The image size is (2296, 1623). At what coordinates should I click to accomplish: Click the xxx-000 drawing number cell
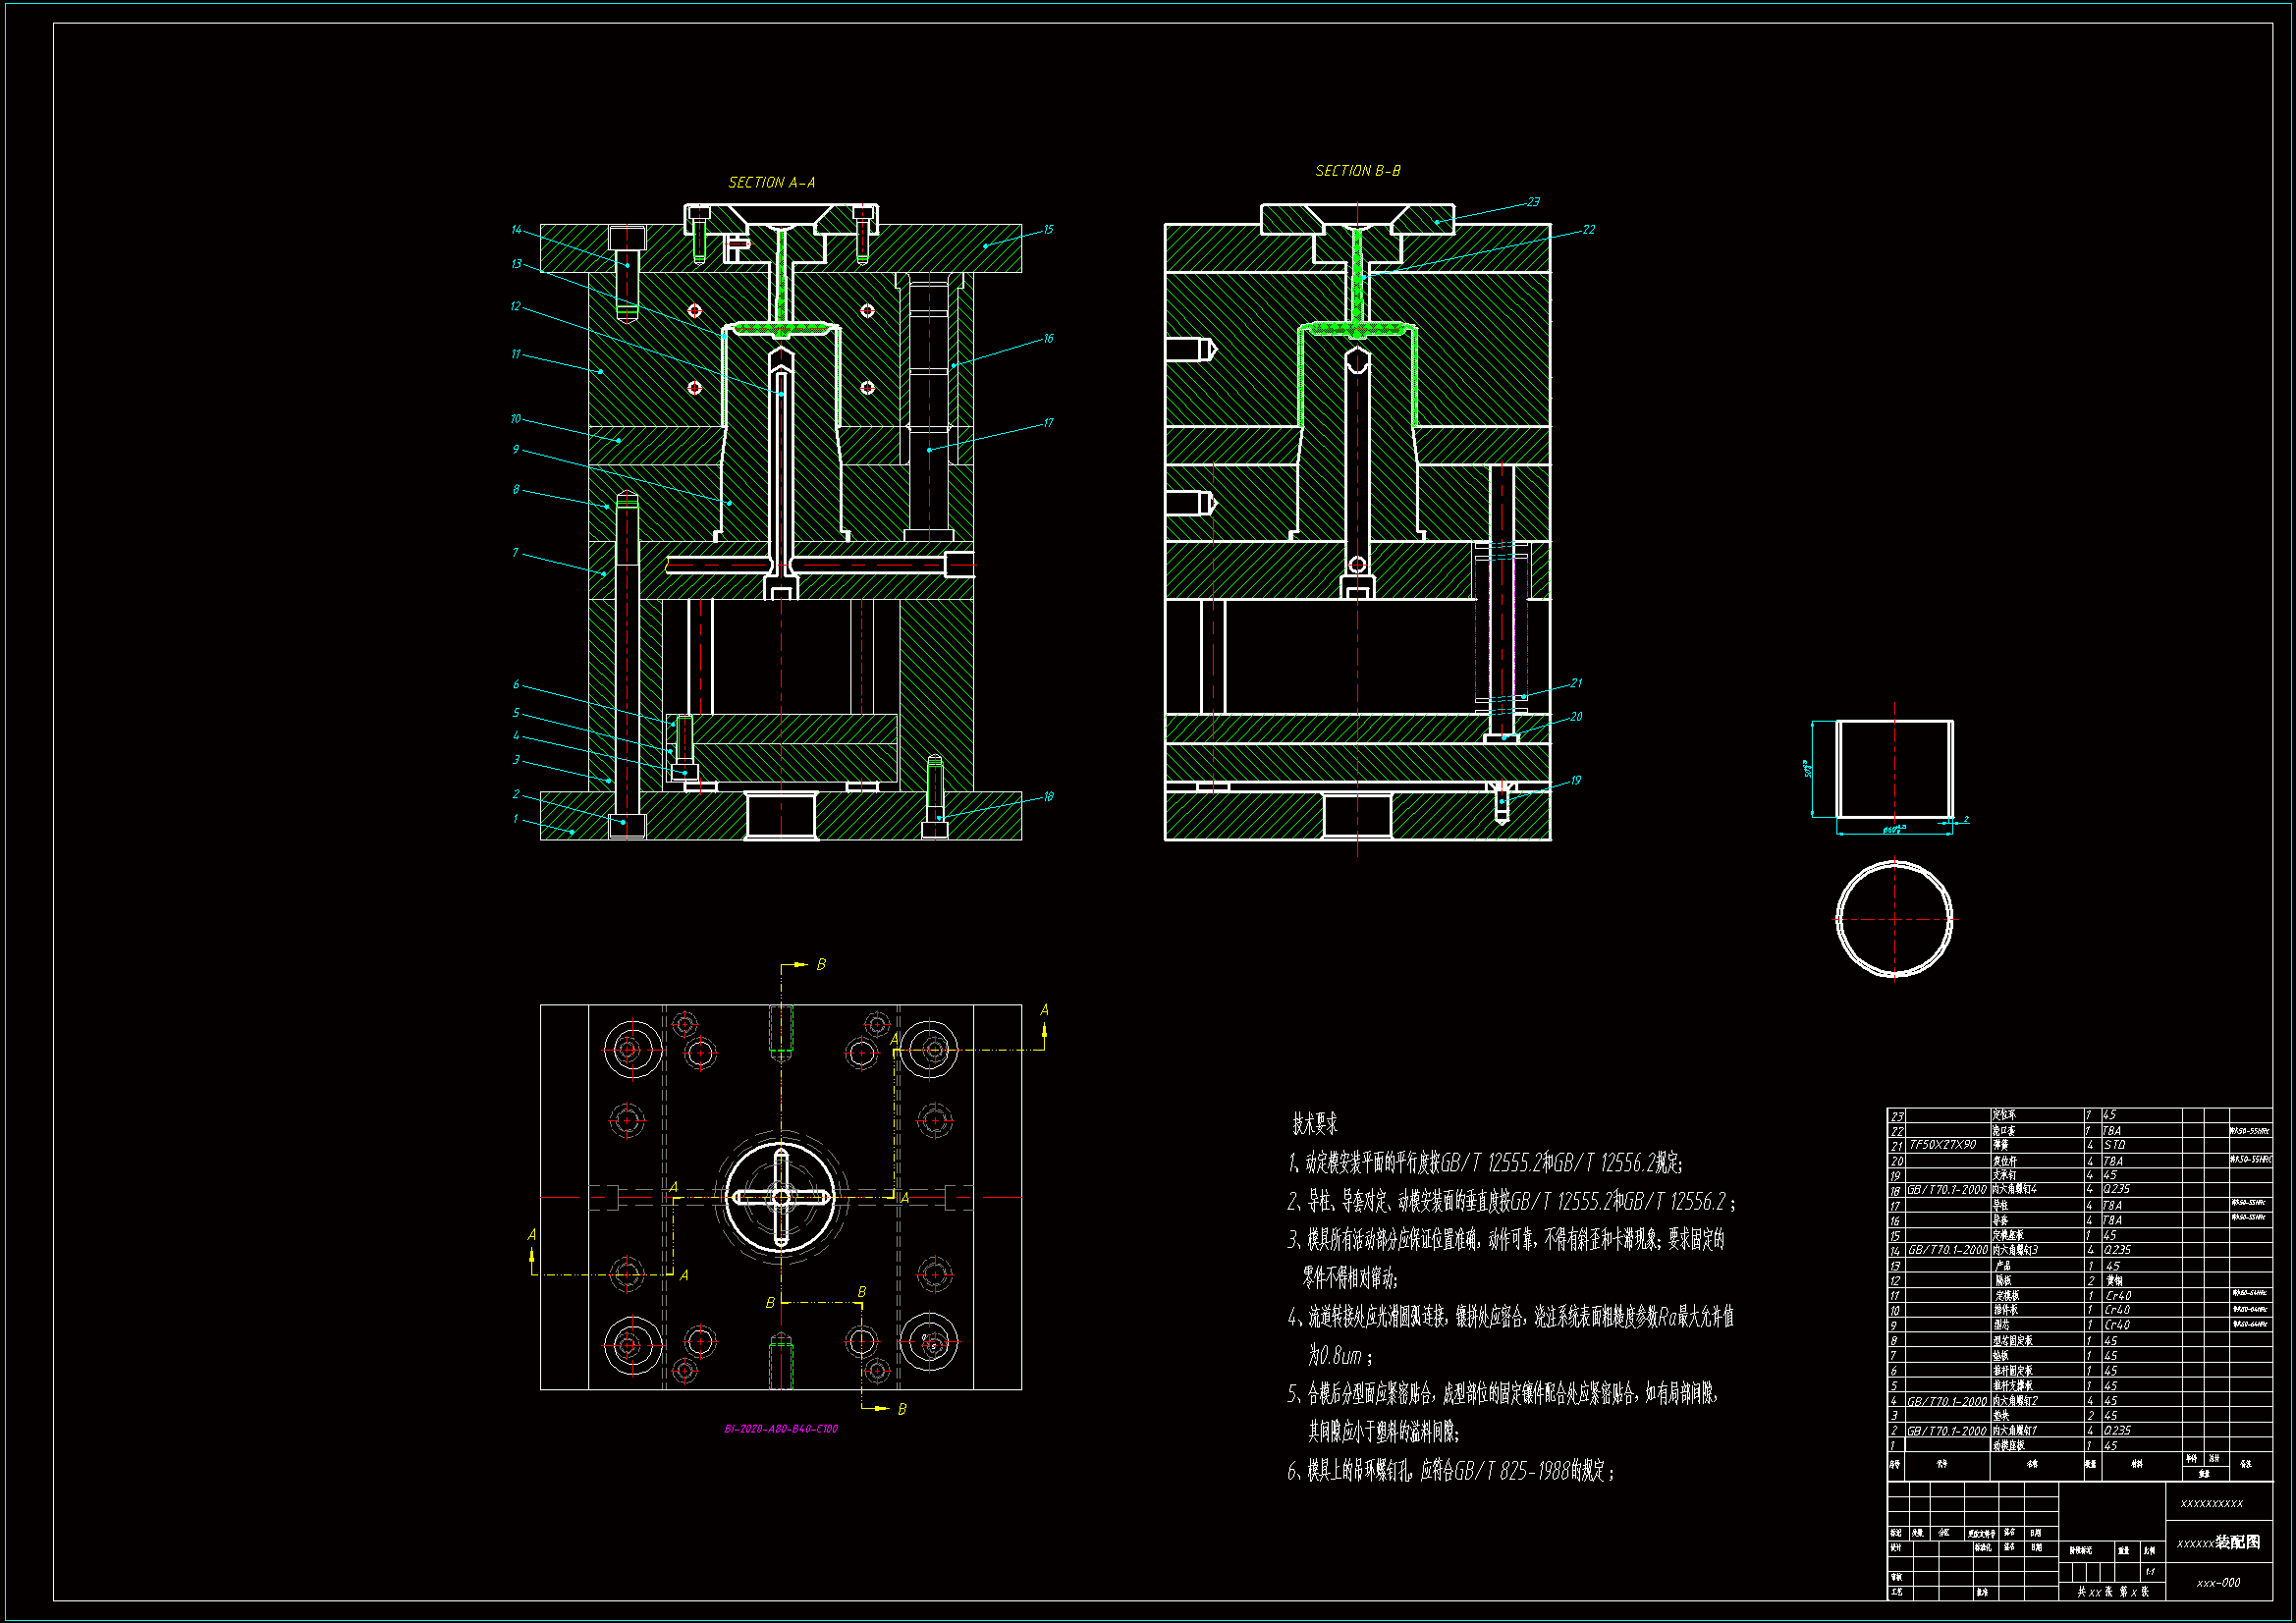[x=2218, y=1583]
